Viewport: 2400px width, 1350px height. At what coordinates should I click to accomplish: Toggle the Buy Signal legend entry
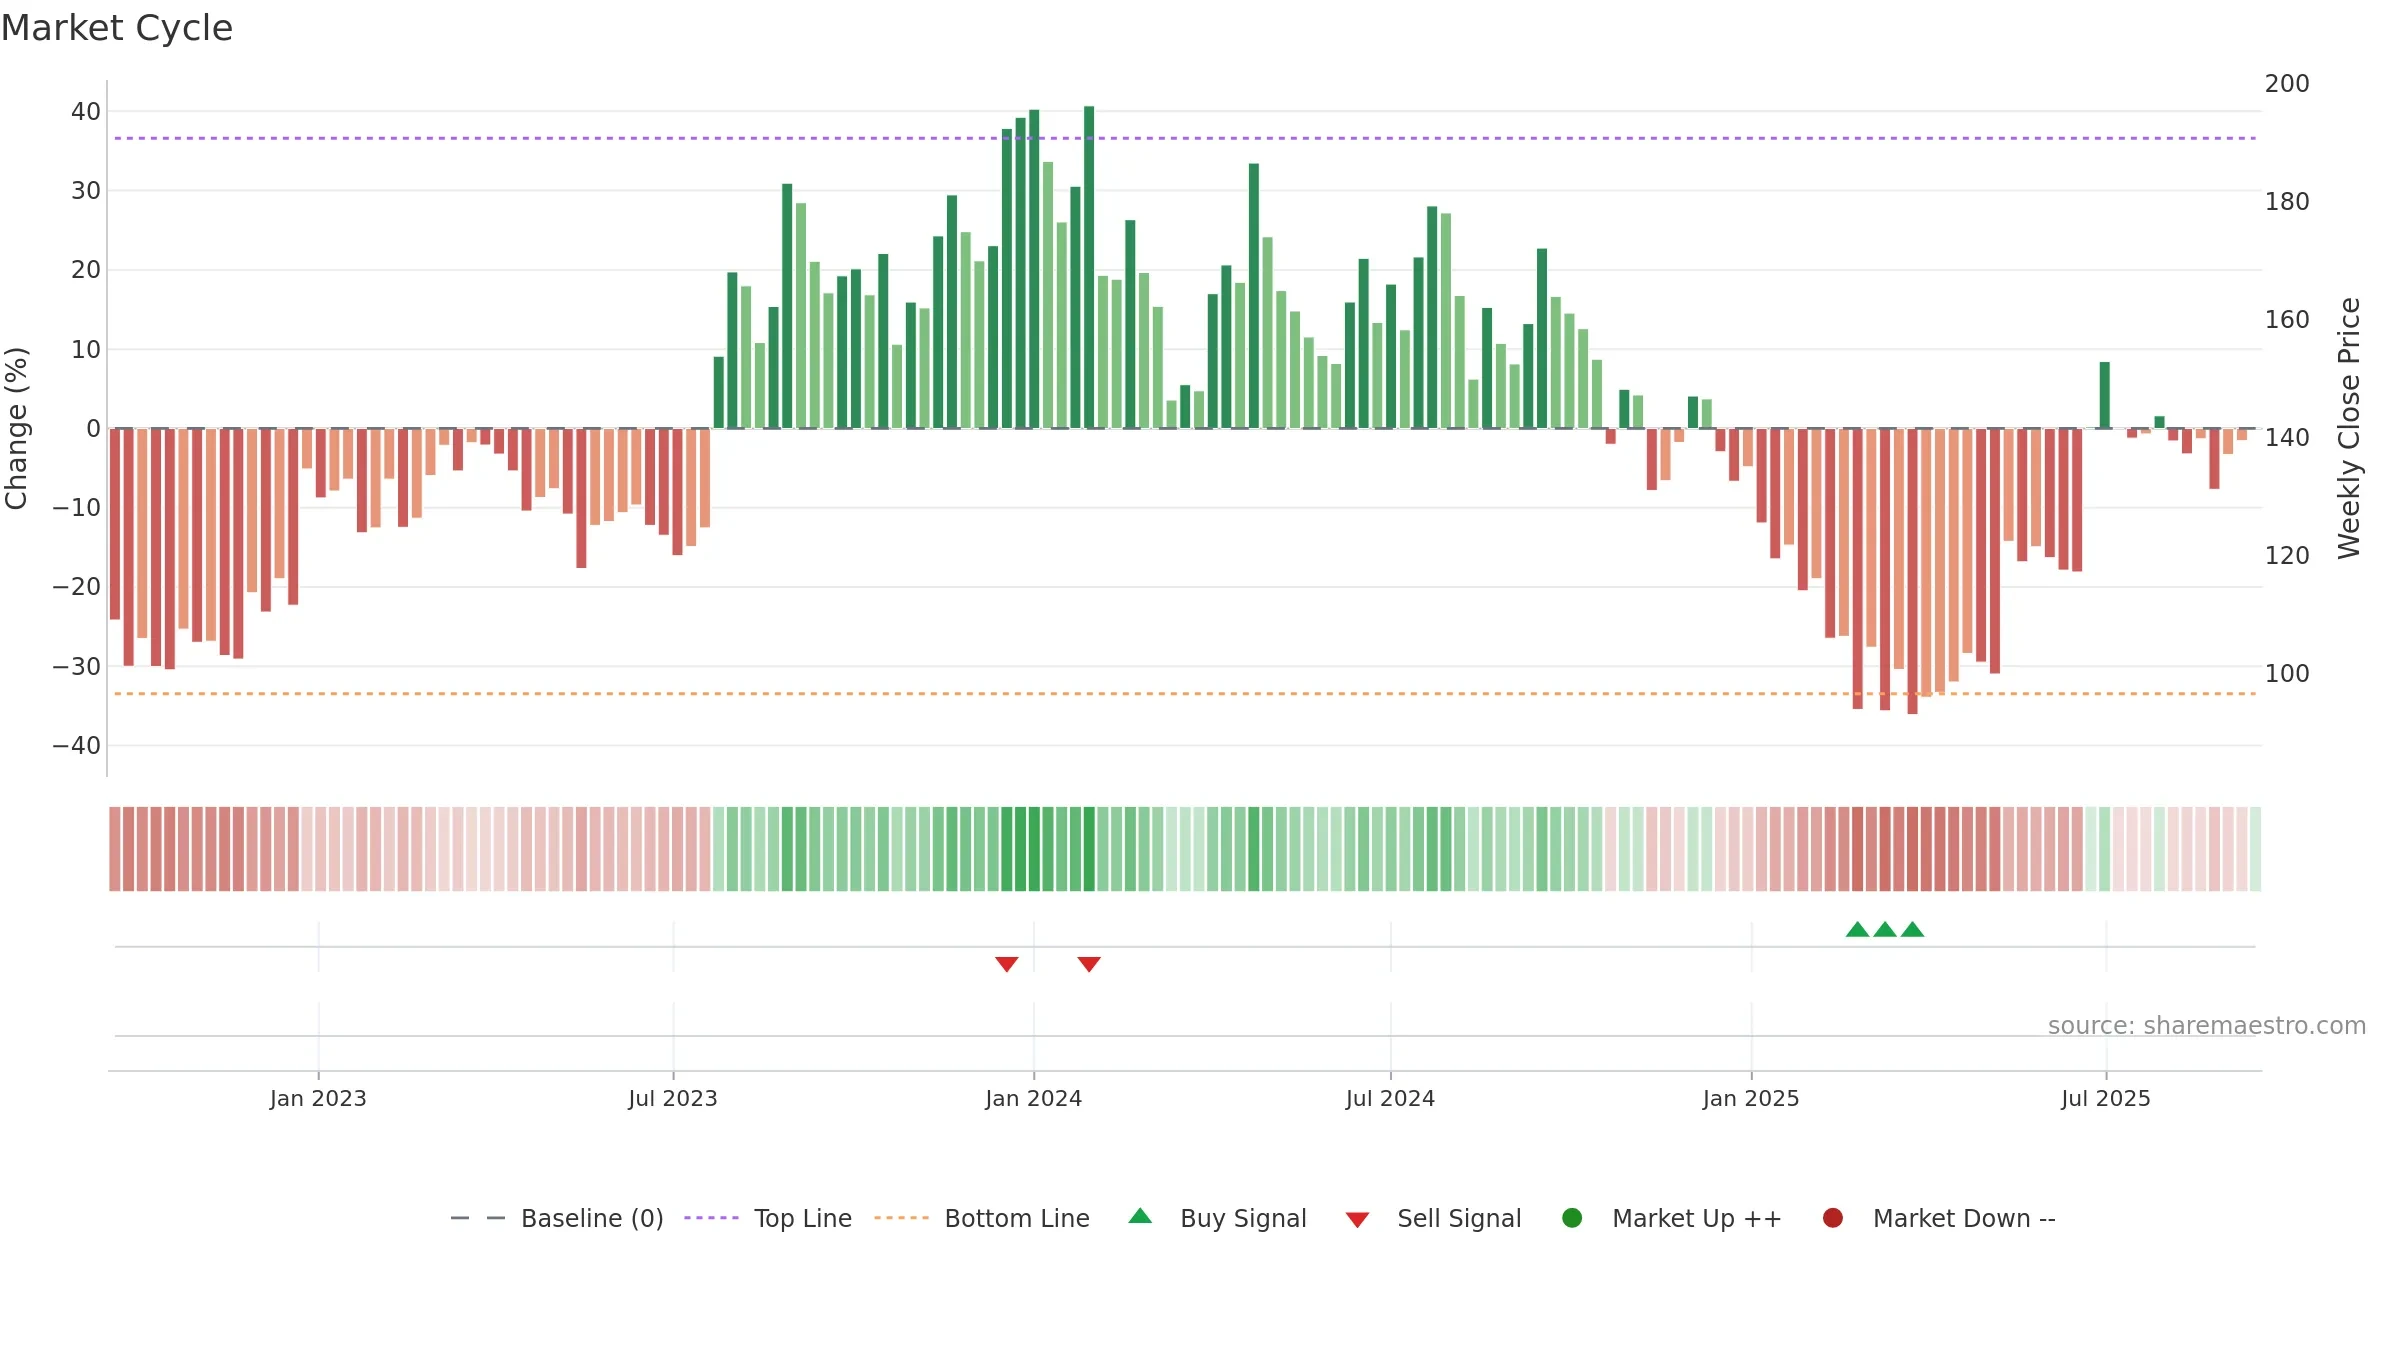coord(1217,1218)
